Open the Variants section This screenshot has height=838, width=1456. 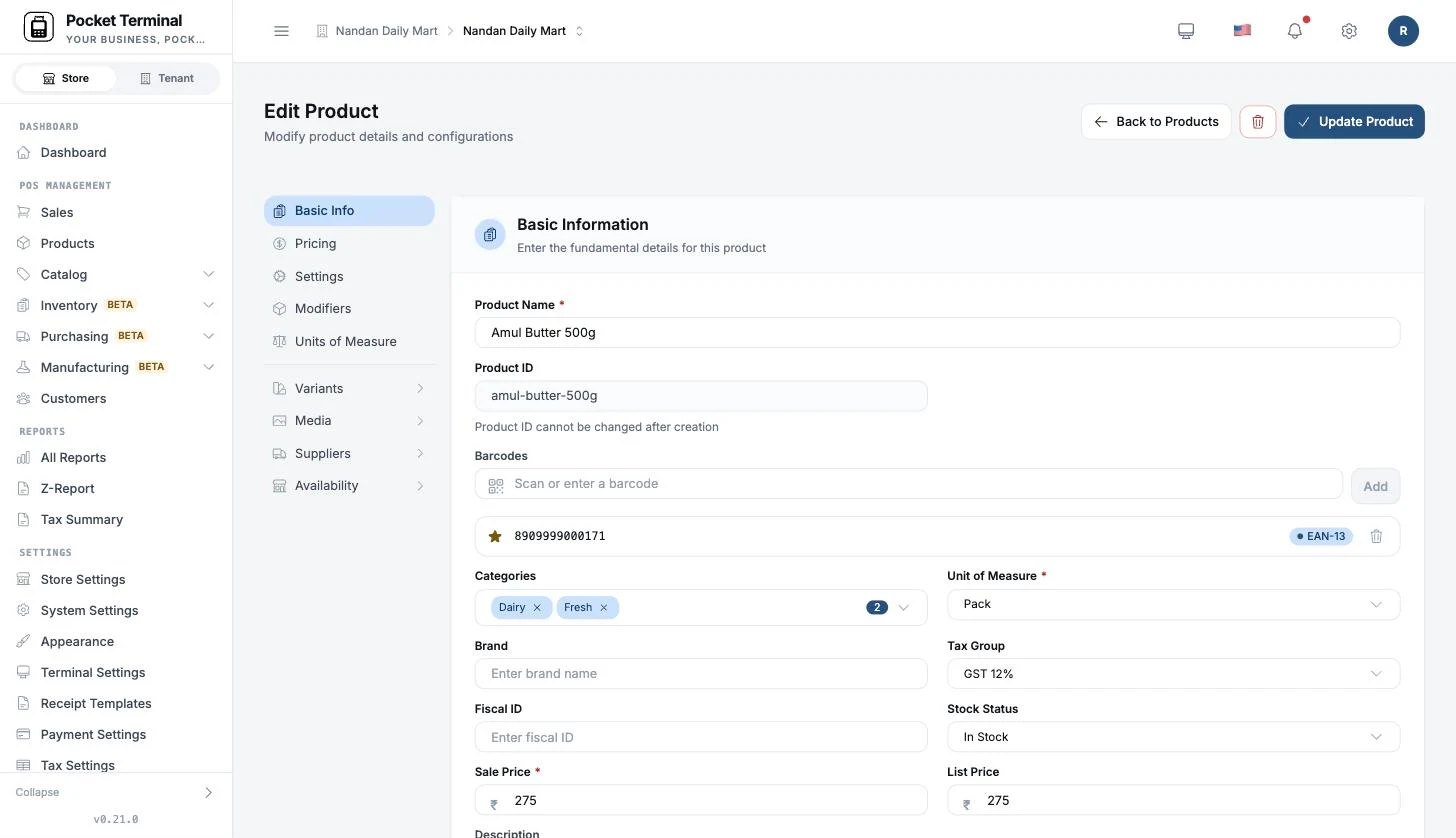pos(349,388)
